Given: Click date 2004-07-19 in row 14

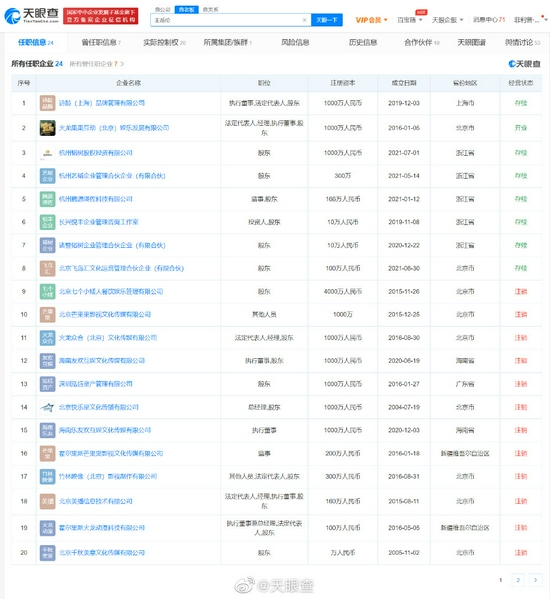Looking at the screenshot, I should [404, 407].
